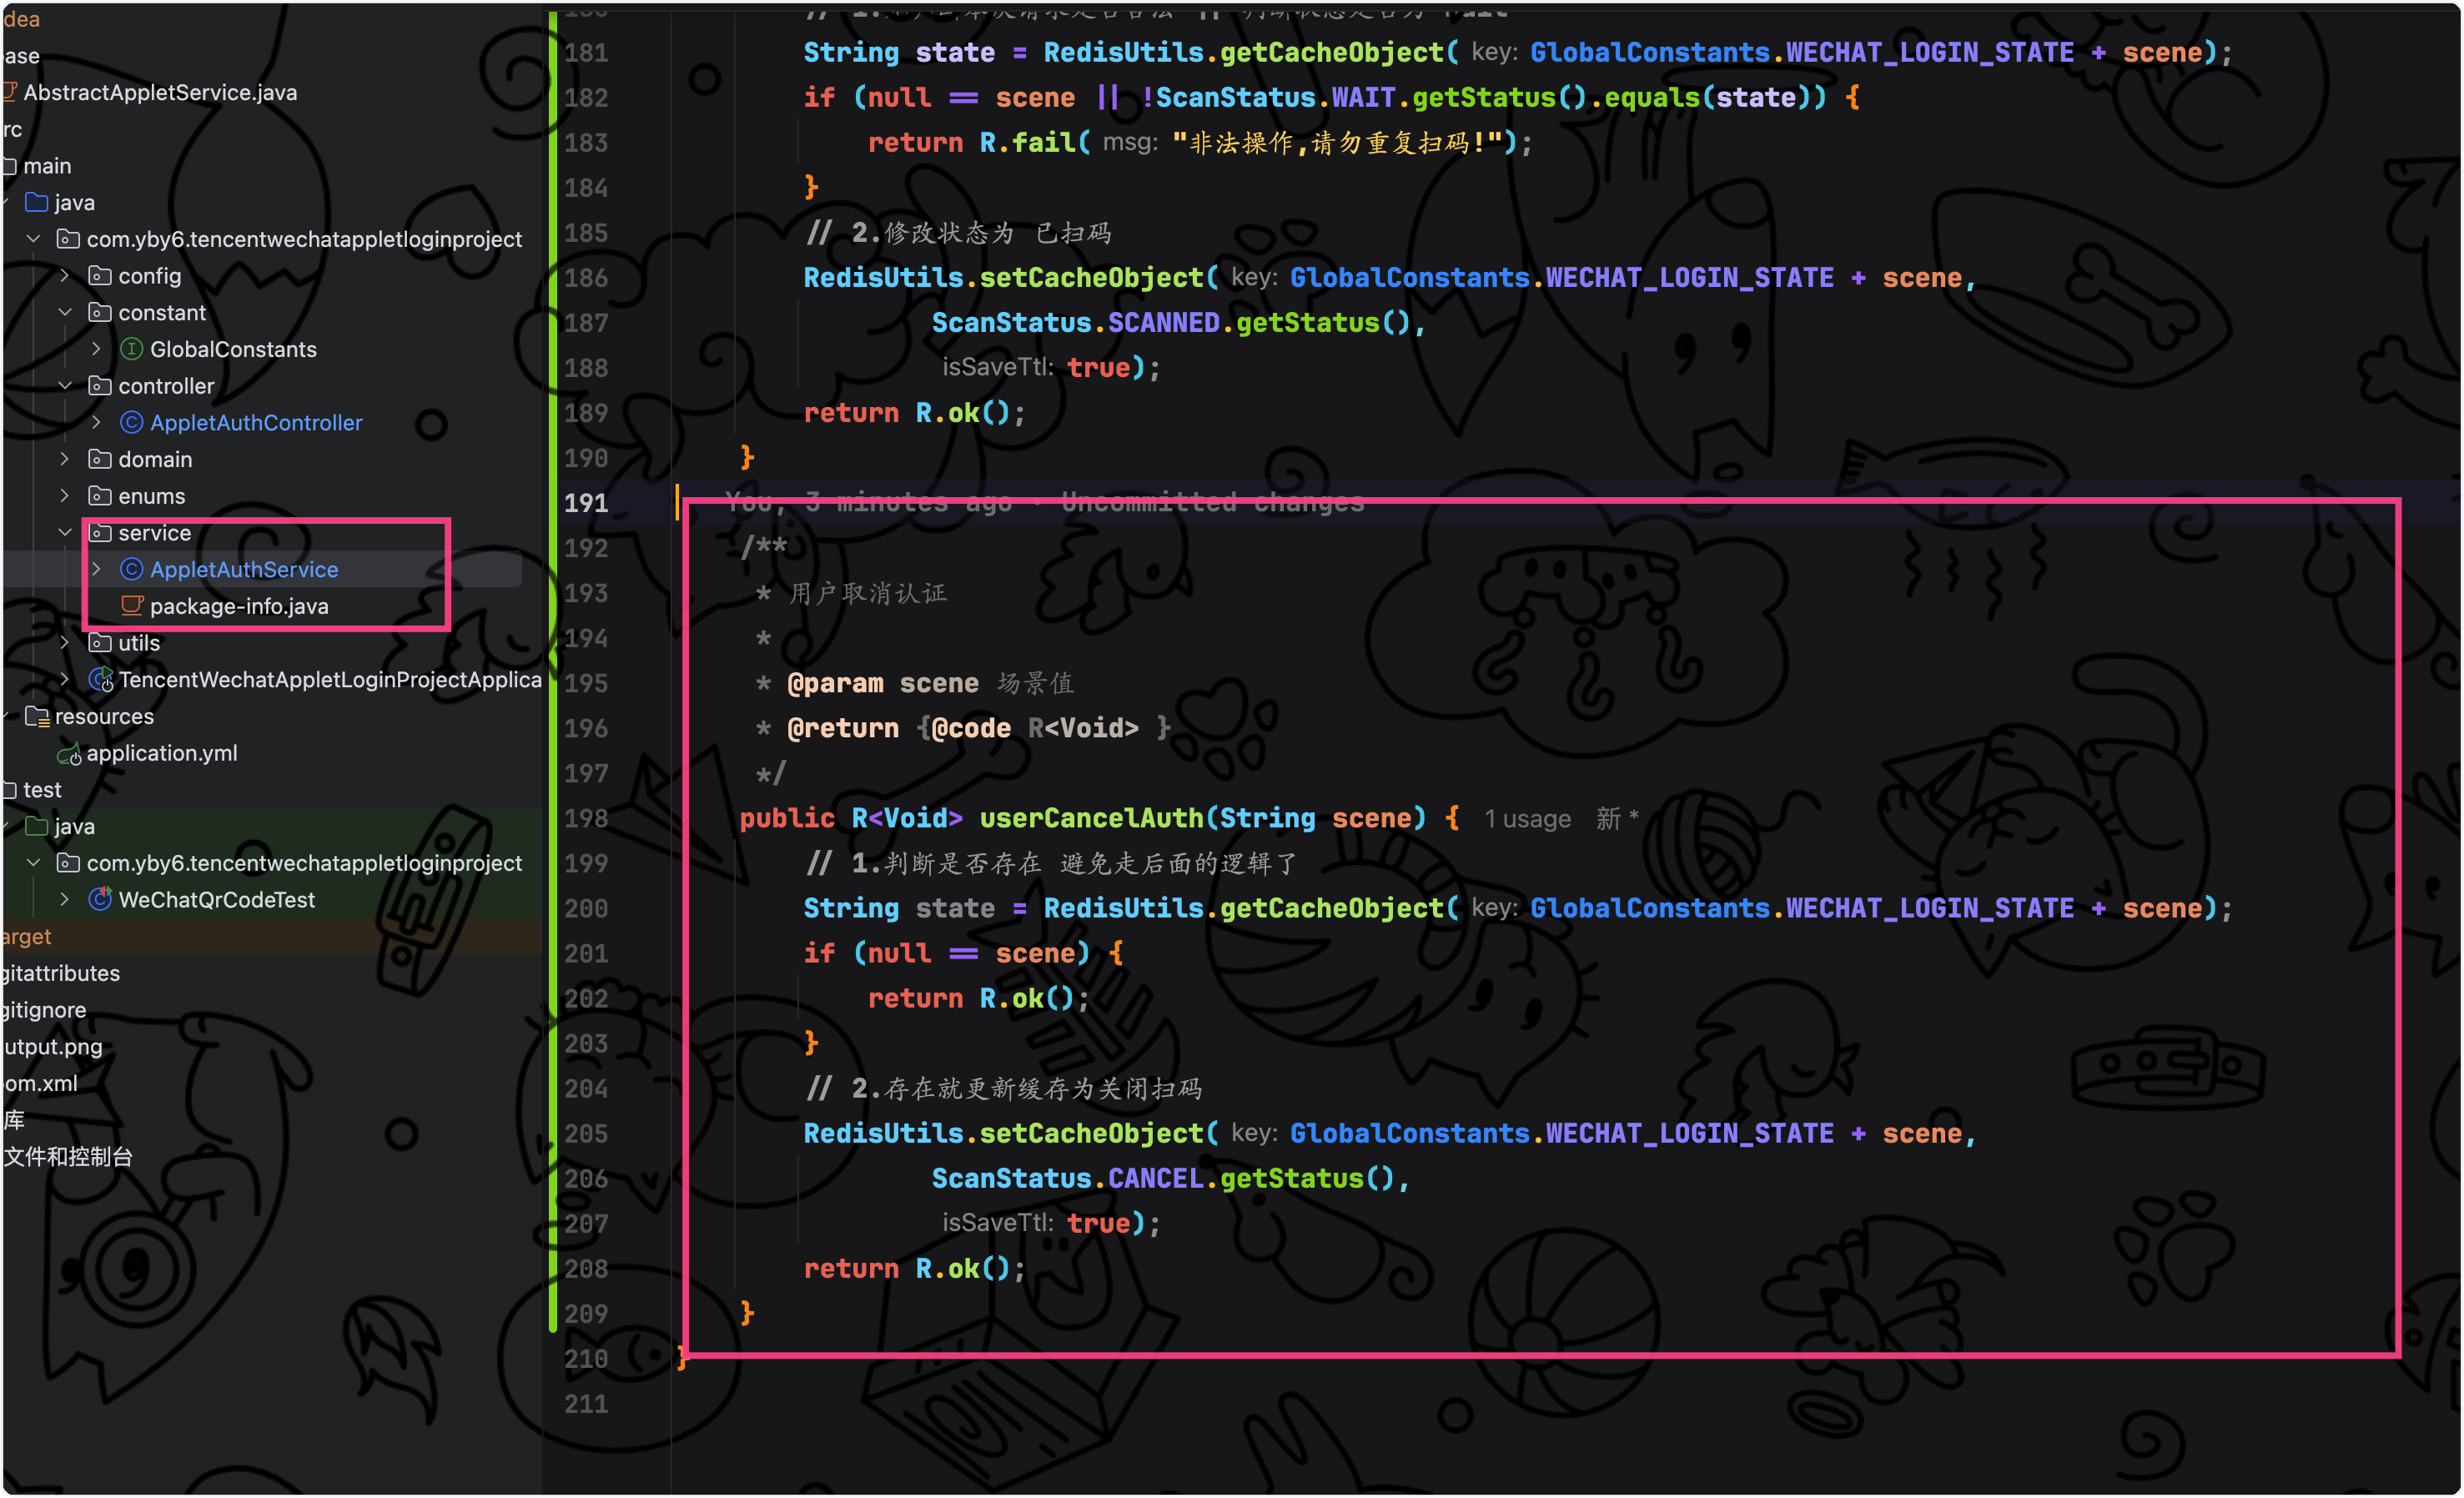Expand the domain package folder
Screen dimensions: 2464x1498
click(x=65, y=459)
